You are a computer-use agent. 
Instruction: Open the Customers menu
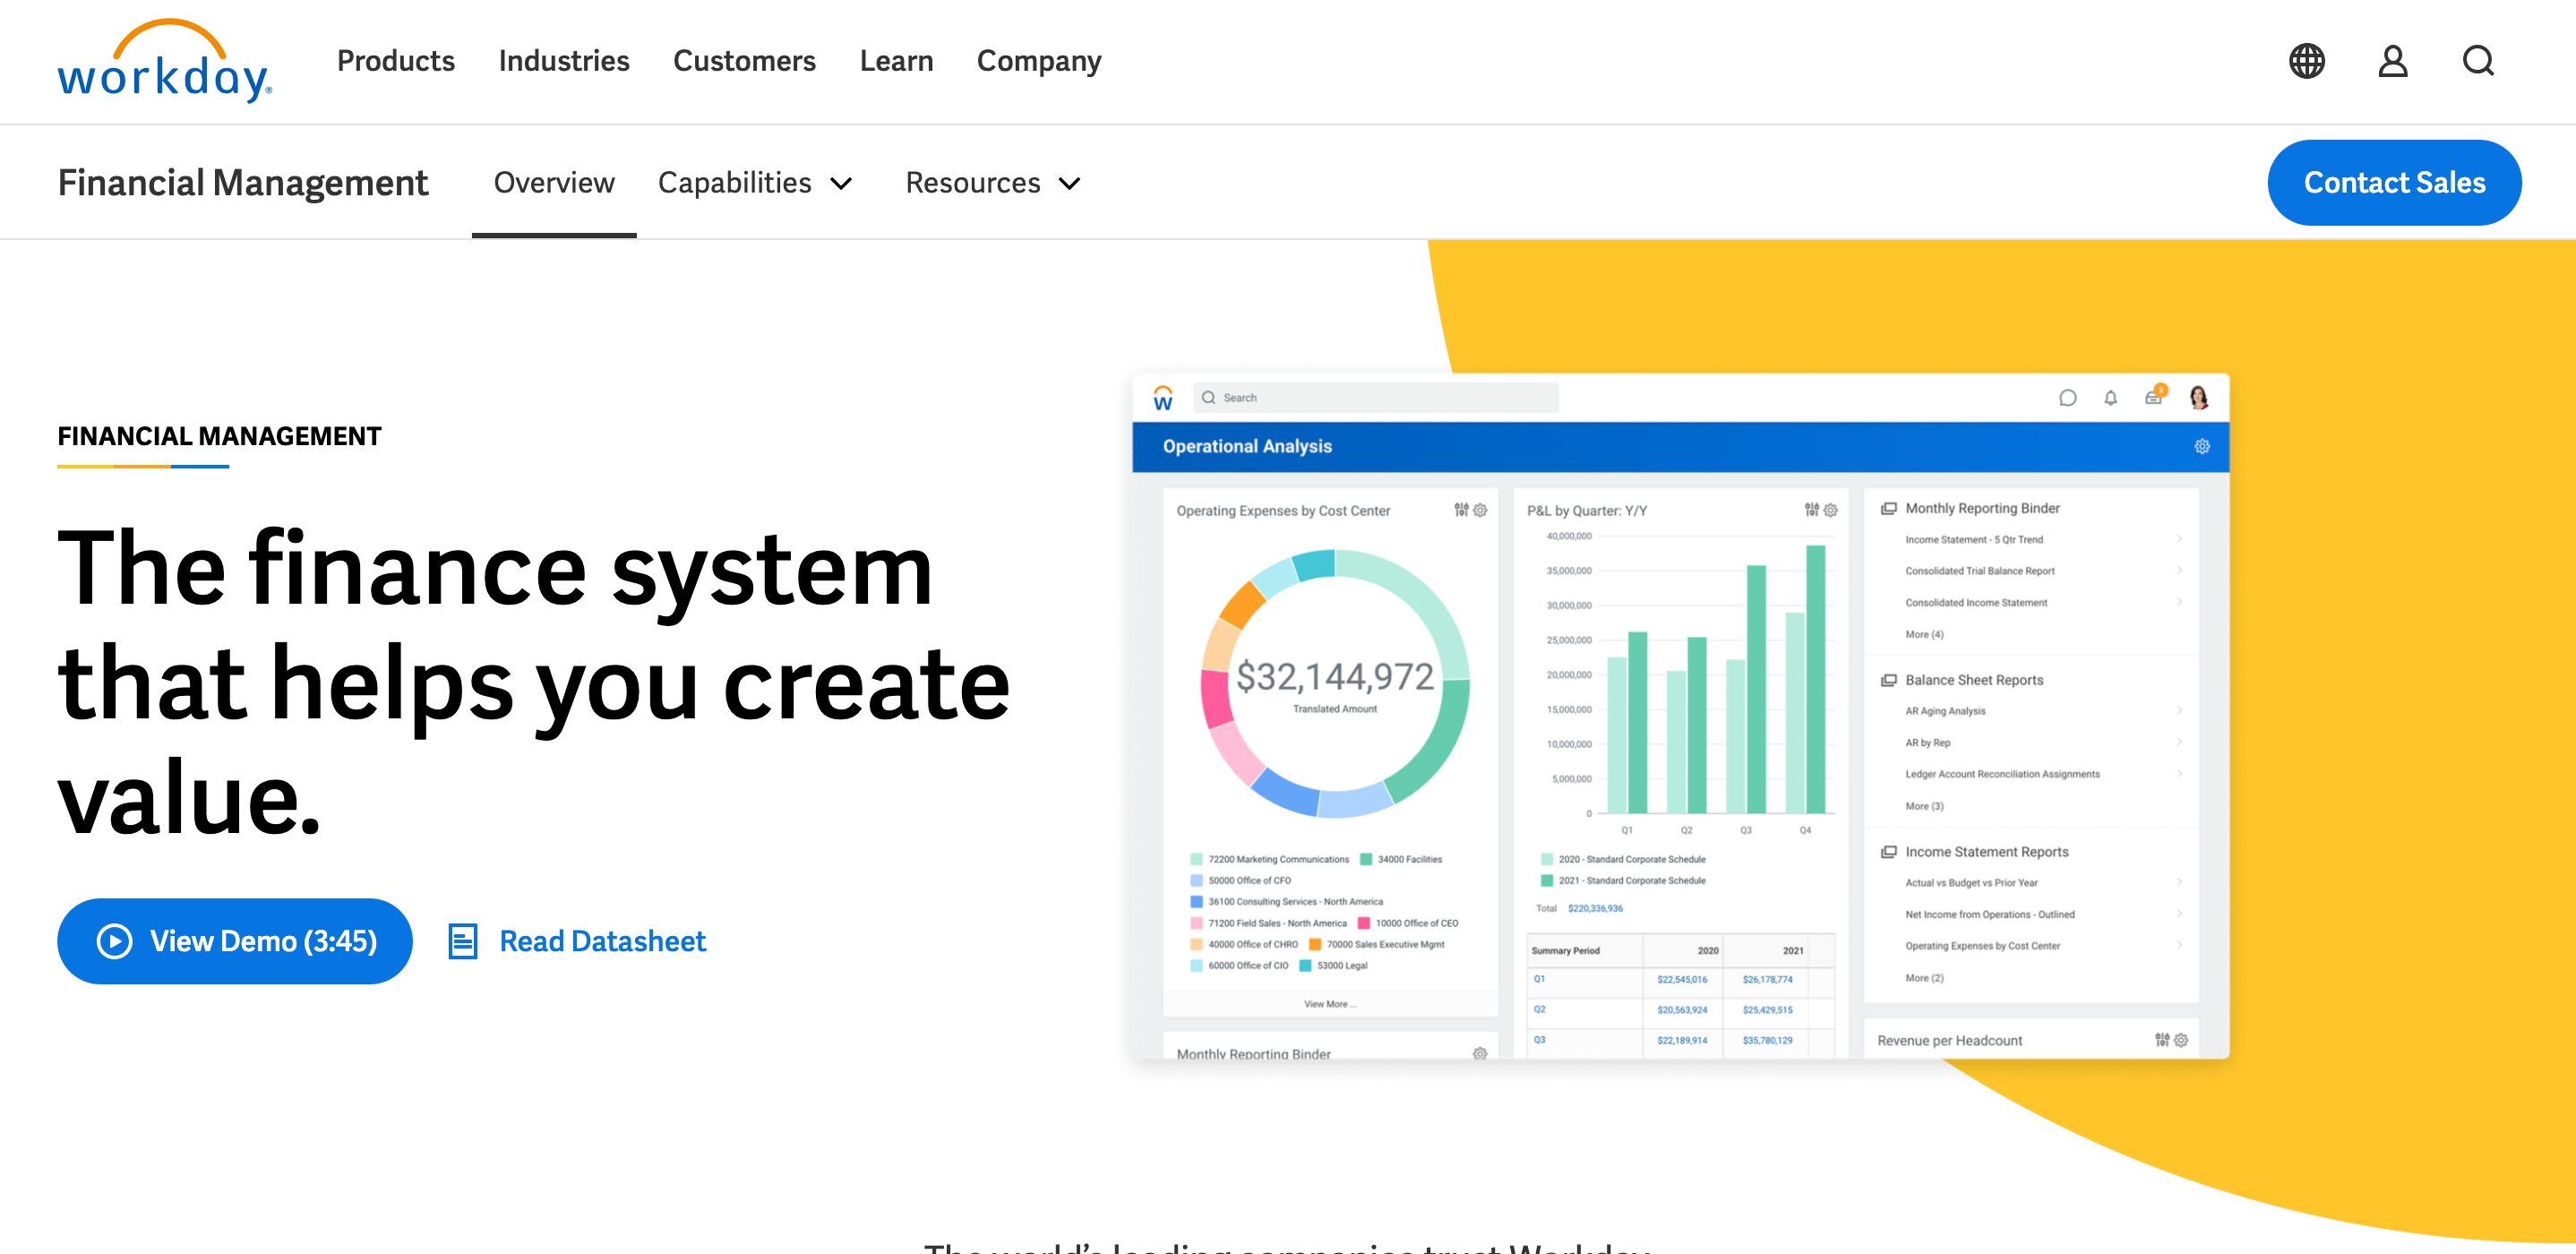744,61
